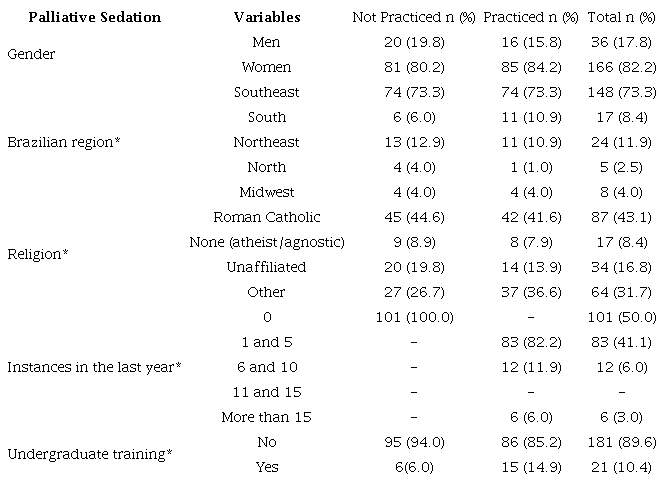This screenshot has width=665, height=483.
Task: Click the None (atheist/agnostic) cell
Action: click(x=267, y=242)
